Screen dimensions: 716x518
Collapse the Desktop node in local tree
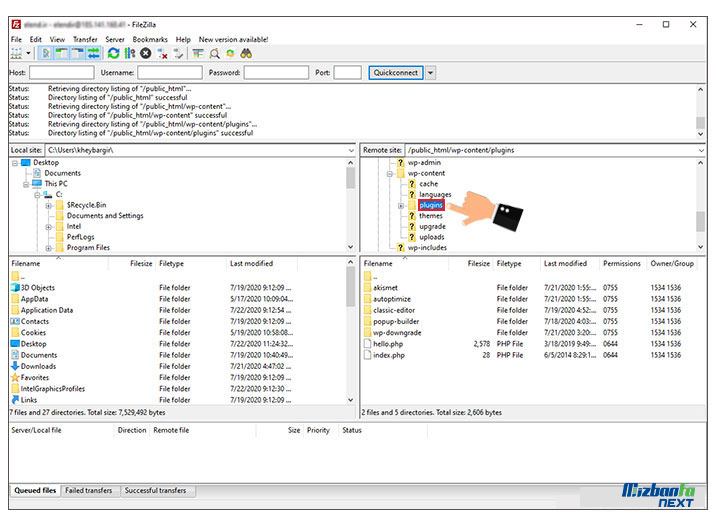coord(15,163)
